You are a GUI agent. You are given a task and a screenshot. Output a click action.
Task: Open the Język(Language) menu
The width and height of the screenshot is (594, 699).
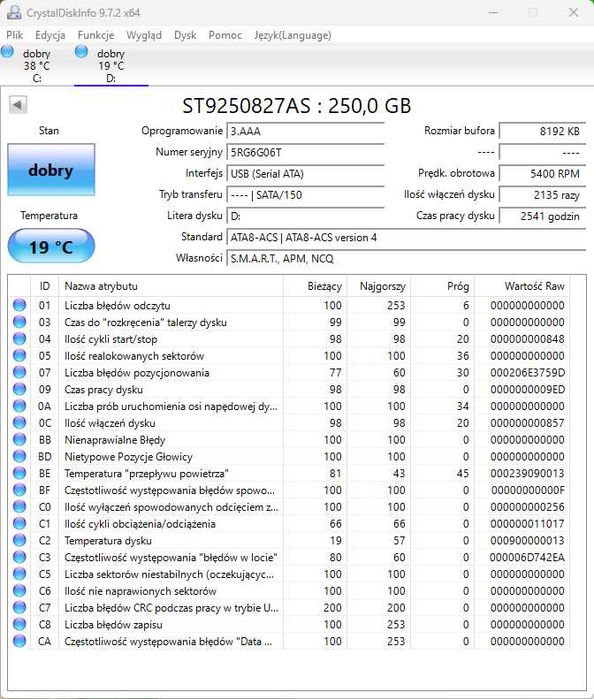click(293, 35)
